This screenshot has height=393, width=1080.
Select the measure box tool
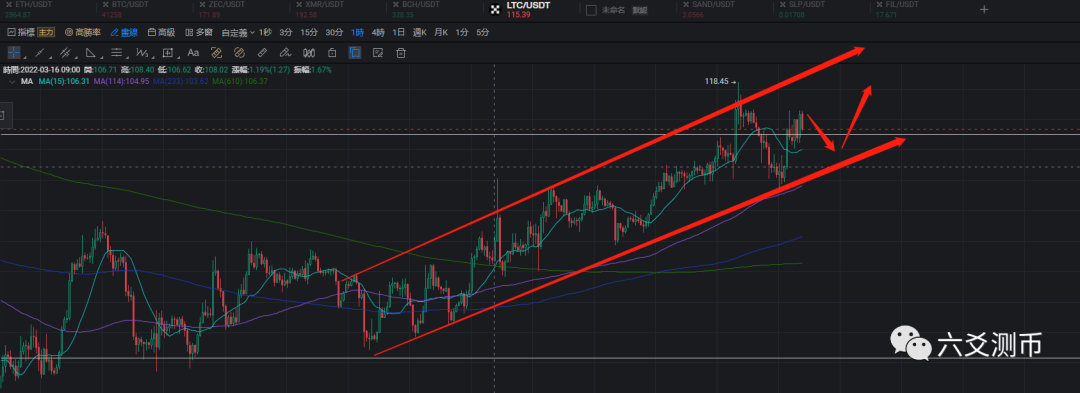167,52
